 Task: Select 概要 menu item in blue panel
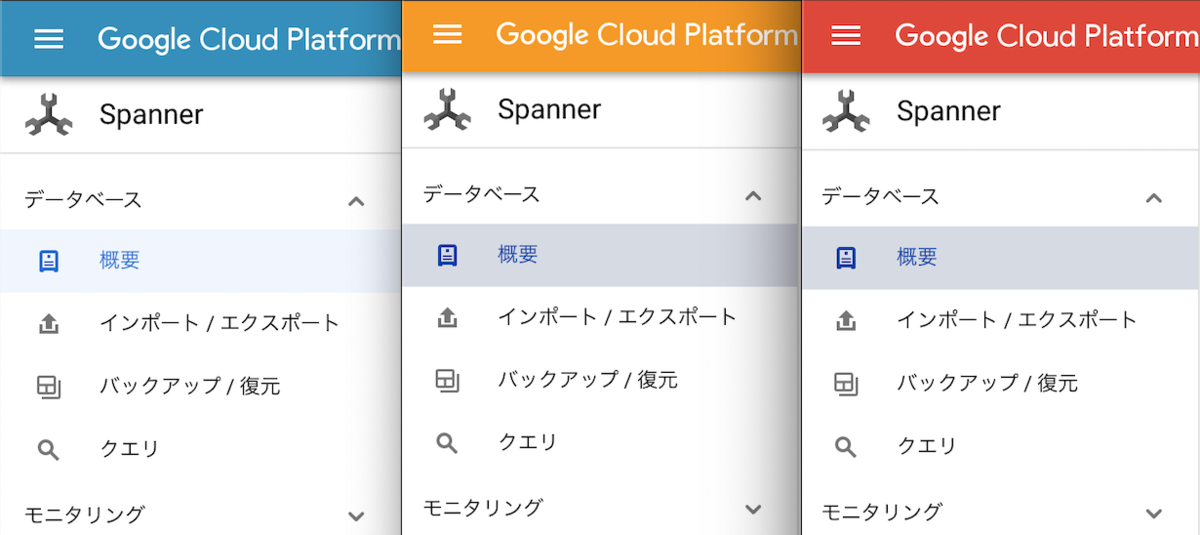pyautogui.click(x=200, y=261)
